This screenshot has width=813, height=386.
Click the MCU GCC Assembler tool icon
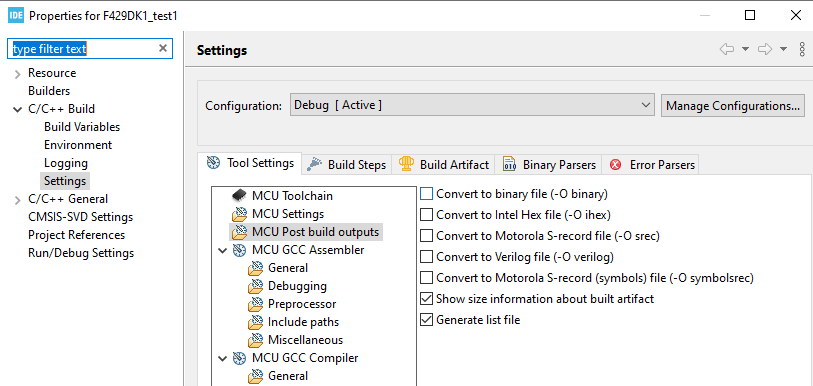(239, 250)
